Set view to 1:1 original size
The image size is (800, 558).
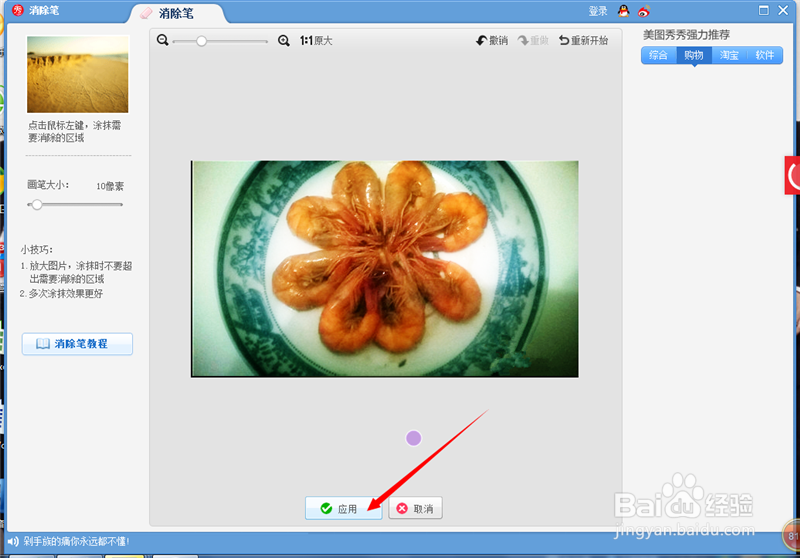click(x=316, y=41)
